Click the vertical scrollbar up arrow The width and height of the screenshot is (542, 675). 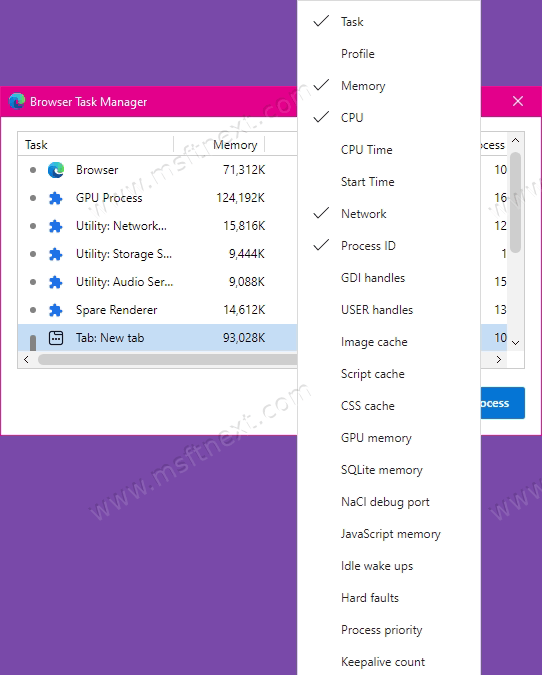515,140
